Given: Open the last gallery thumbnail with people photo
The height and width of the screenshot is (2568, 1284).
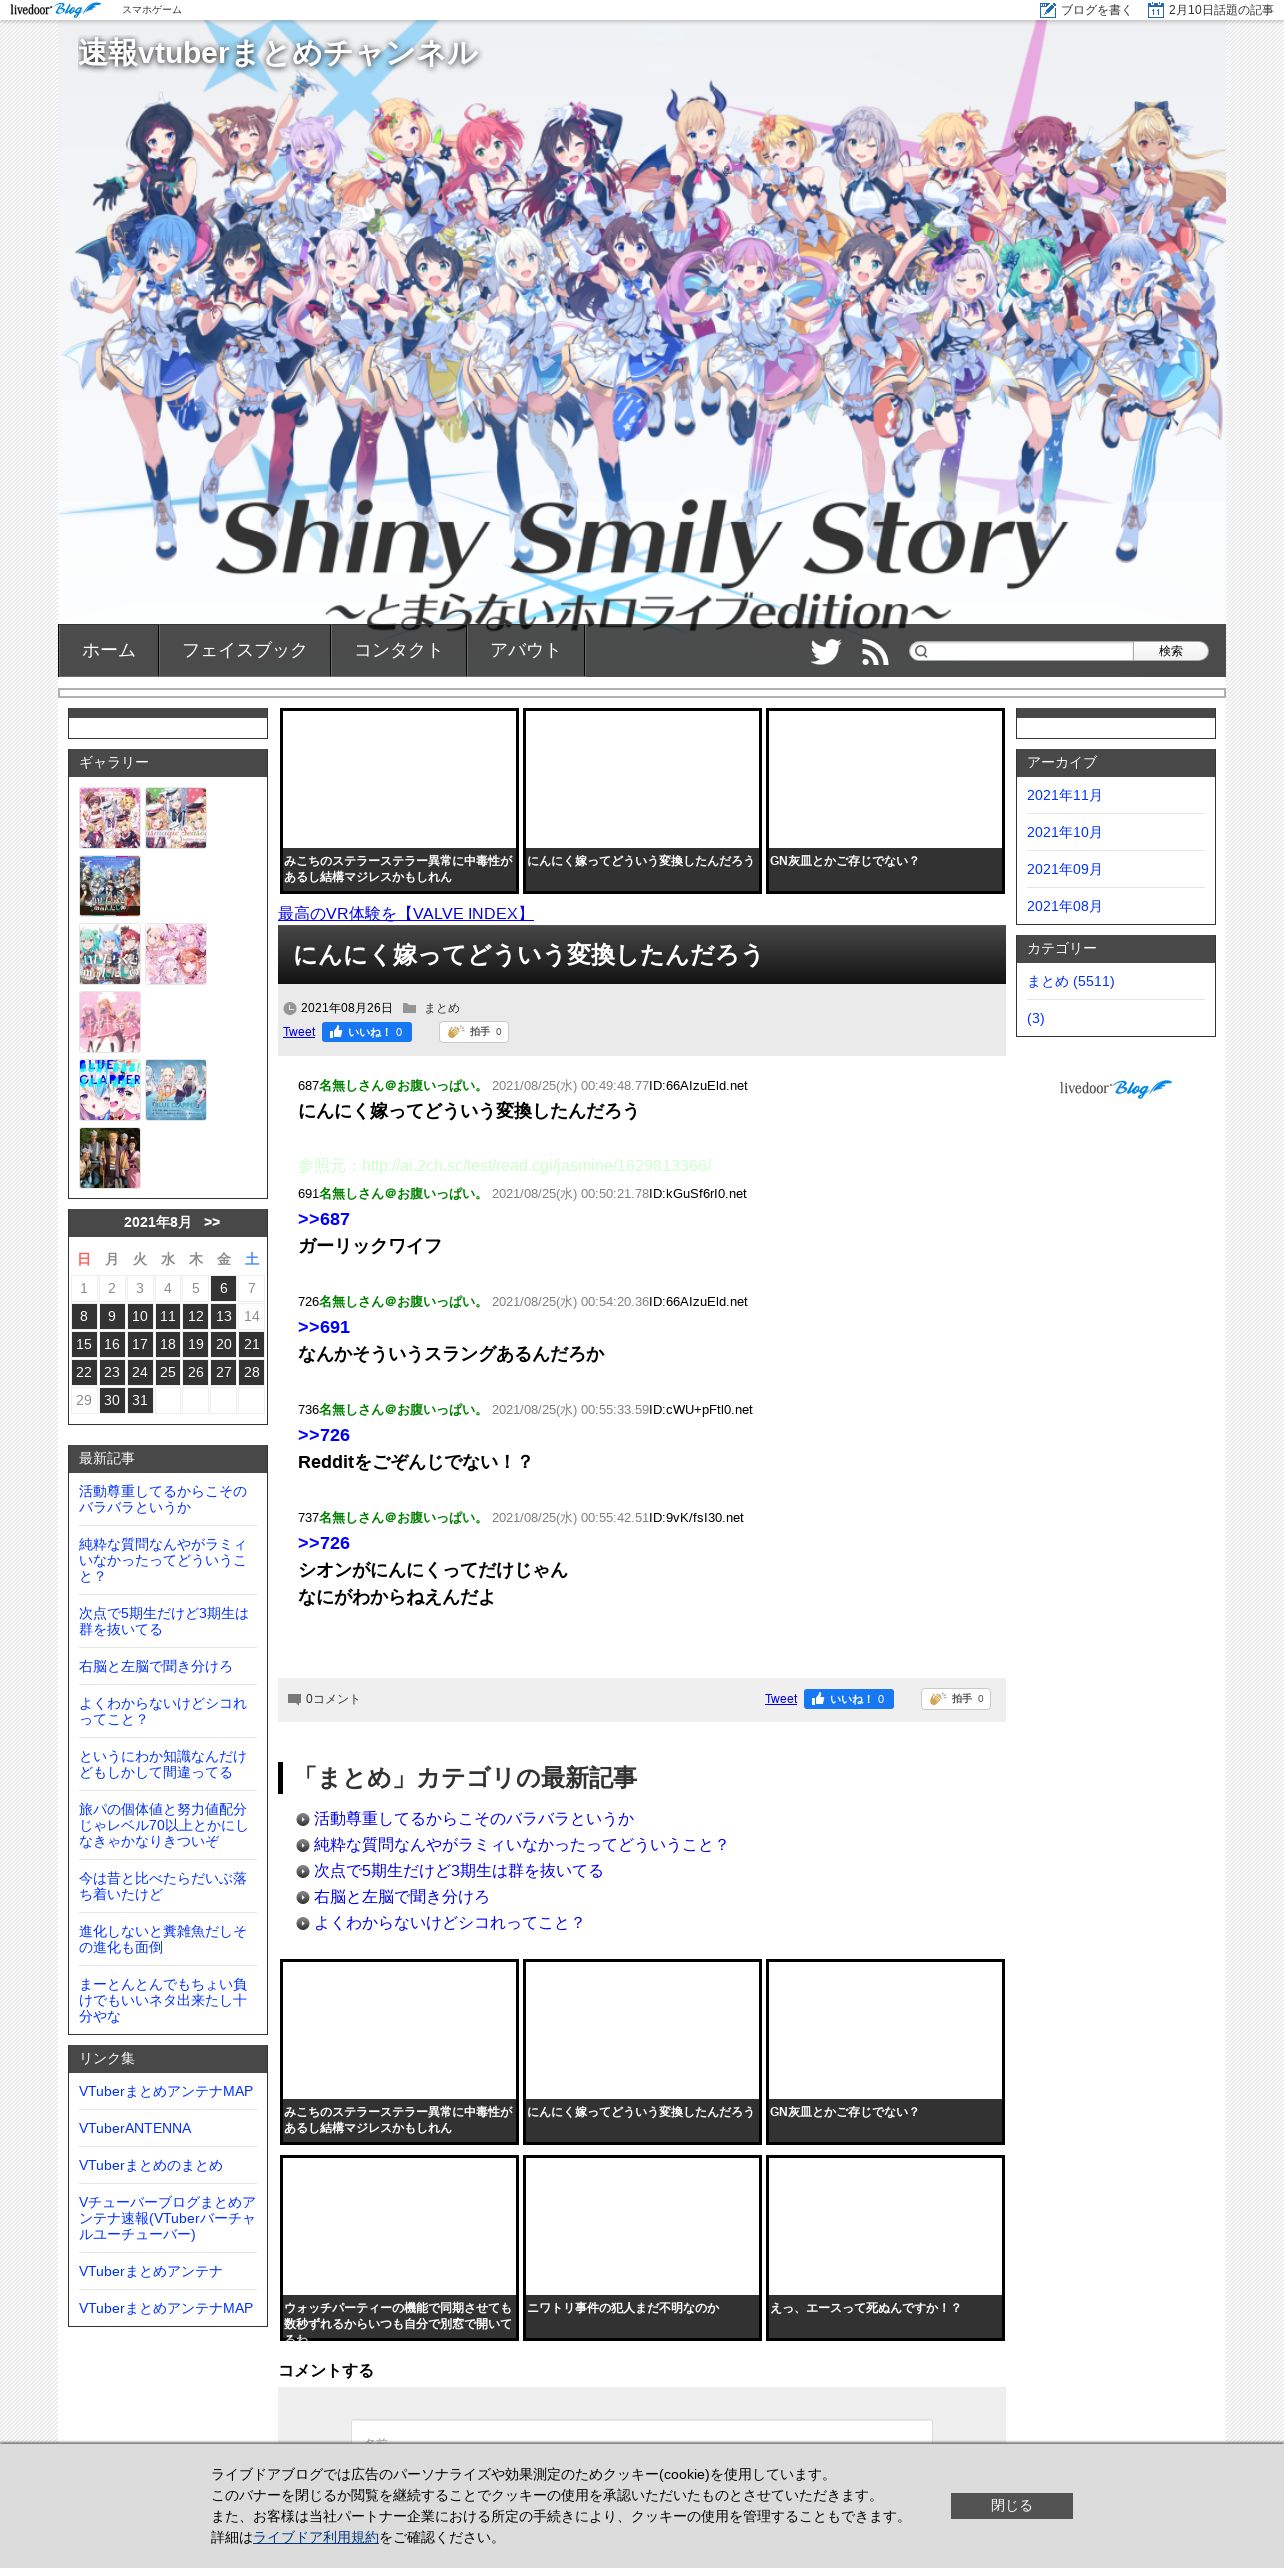Looking at the screenshot, I should point(110,1158).
